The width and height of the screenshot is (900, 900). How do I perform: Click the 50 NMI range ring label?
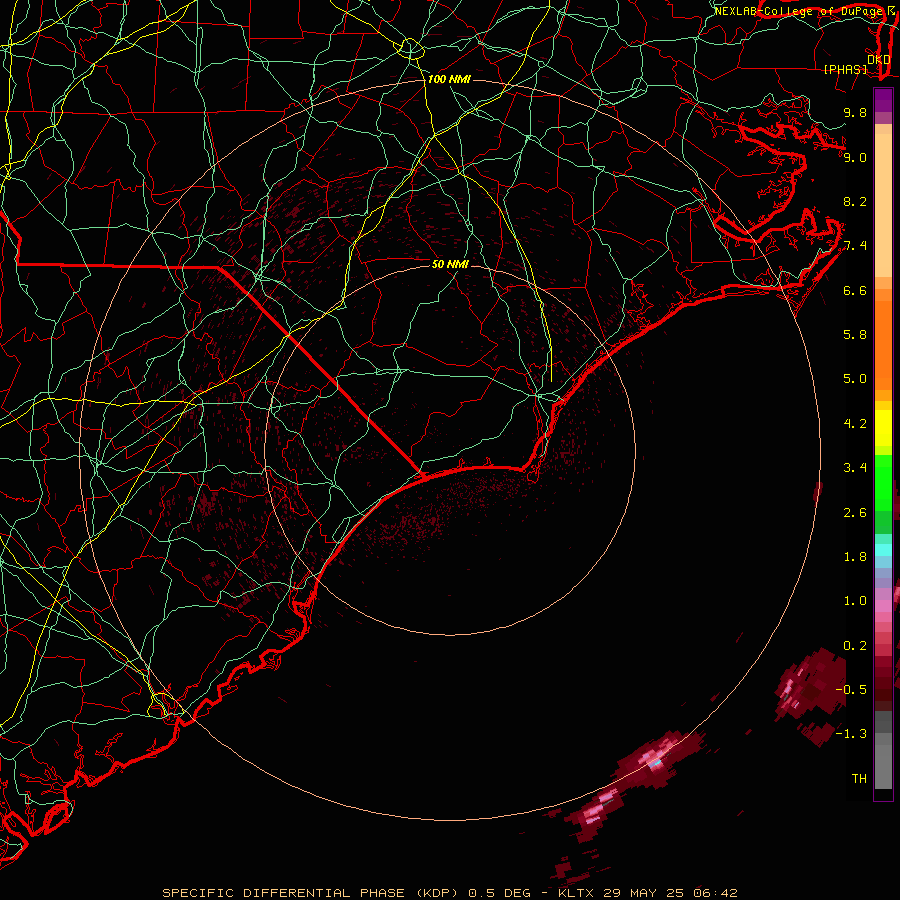pyautogui.click(x=450, y=264)
